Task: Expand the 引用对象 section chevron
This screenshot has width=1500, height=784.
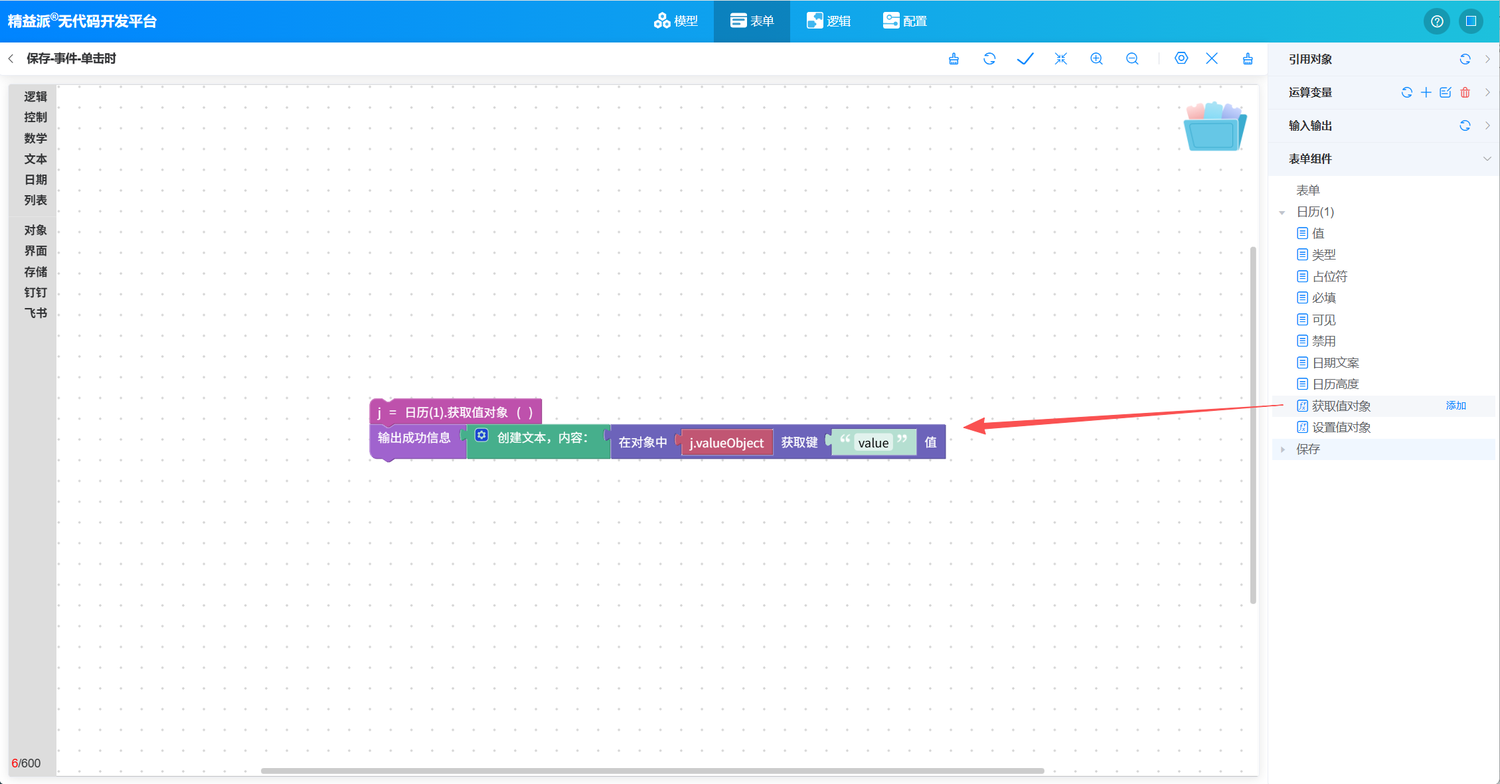Action: click(1488, 60)
